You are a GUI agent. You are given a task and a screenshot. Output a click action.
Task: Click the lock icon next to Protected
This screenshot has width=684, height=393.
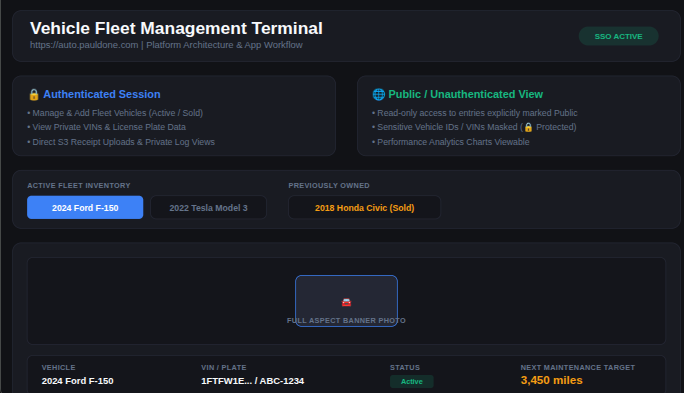point(528,127)
